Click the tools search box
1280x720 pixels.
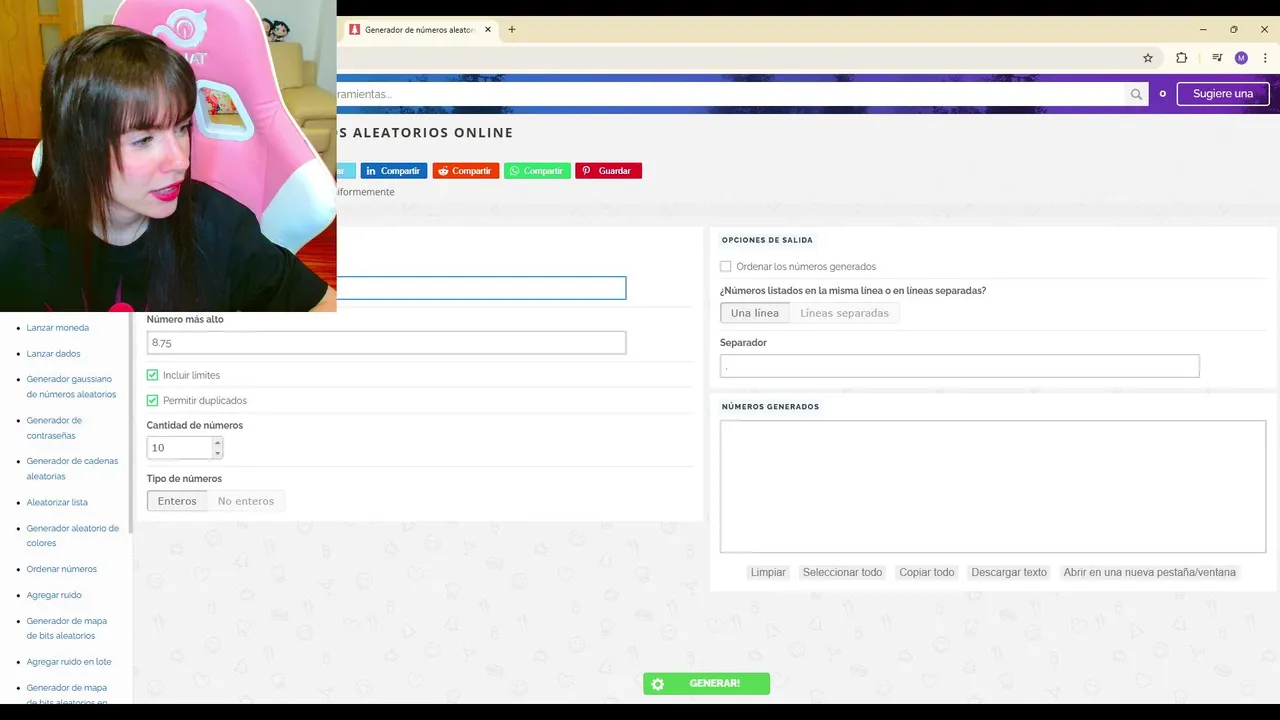coord(731,94)
